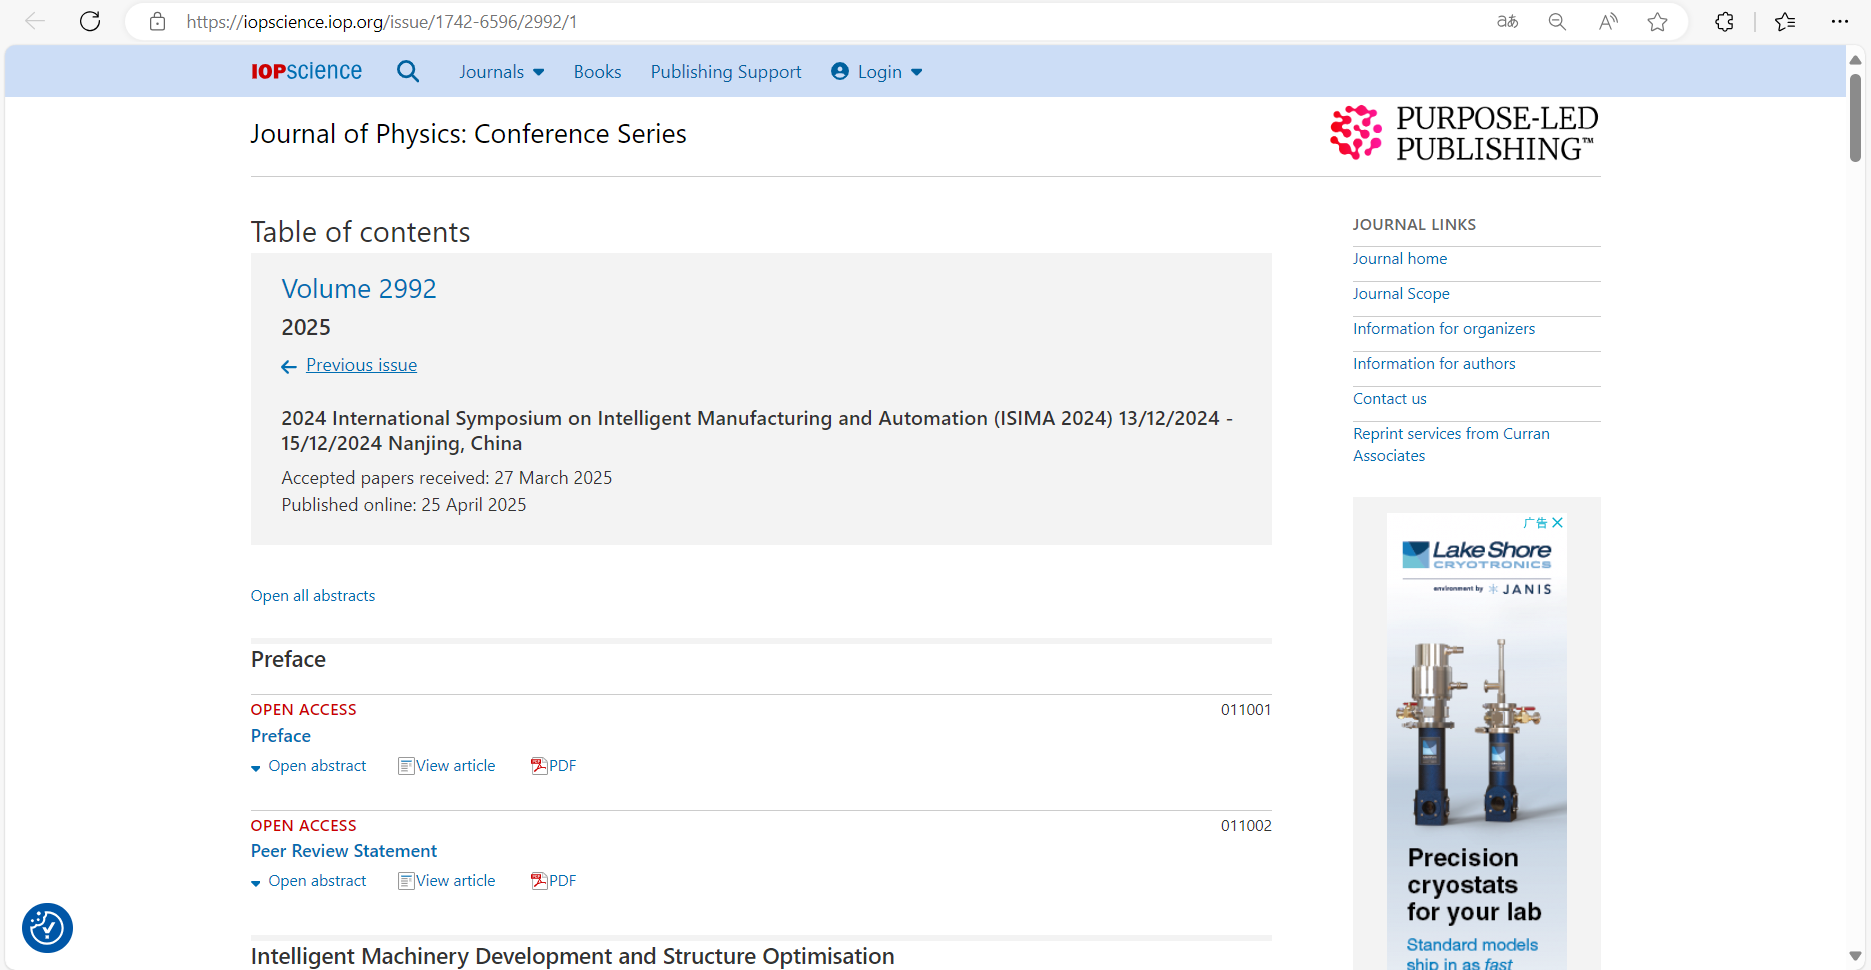Open Journal Scope link
This screenshot has height=970, width=1871.
pos(1401,294)
